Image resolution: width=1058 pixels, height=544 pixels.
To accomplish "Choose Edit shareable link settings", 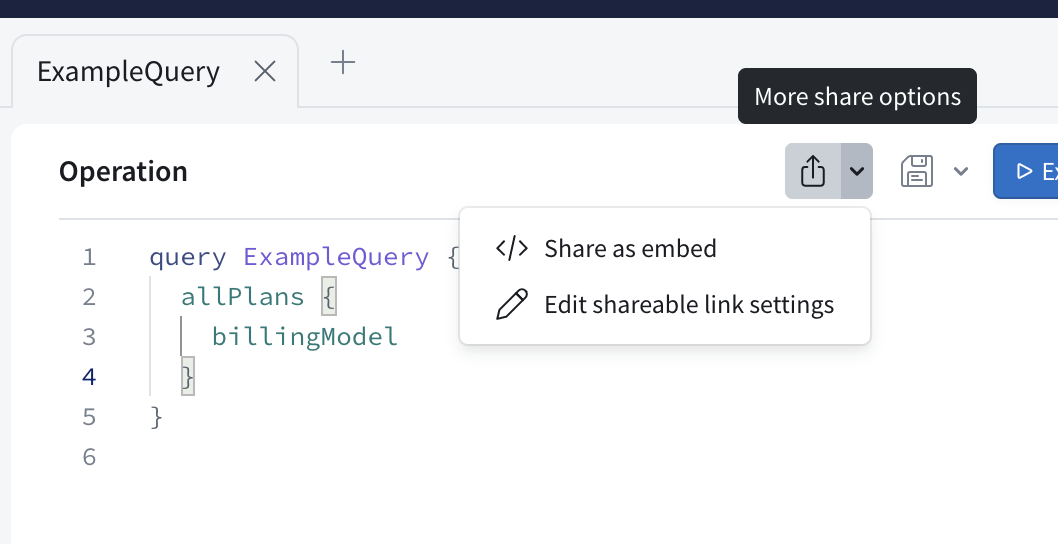I will (665, 304).
